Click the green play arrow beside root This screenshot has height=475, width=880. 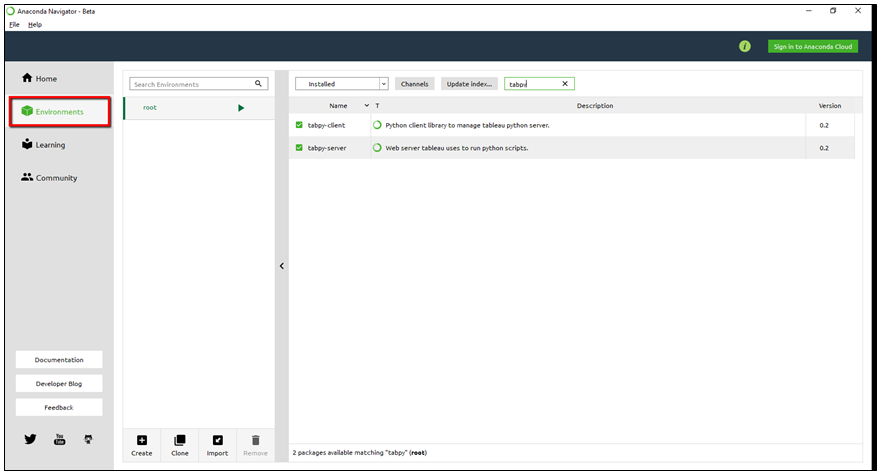(x=241, y=108)
